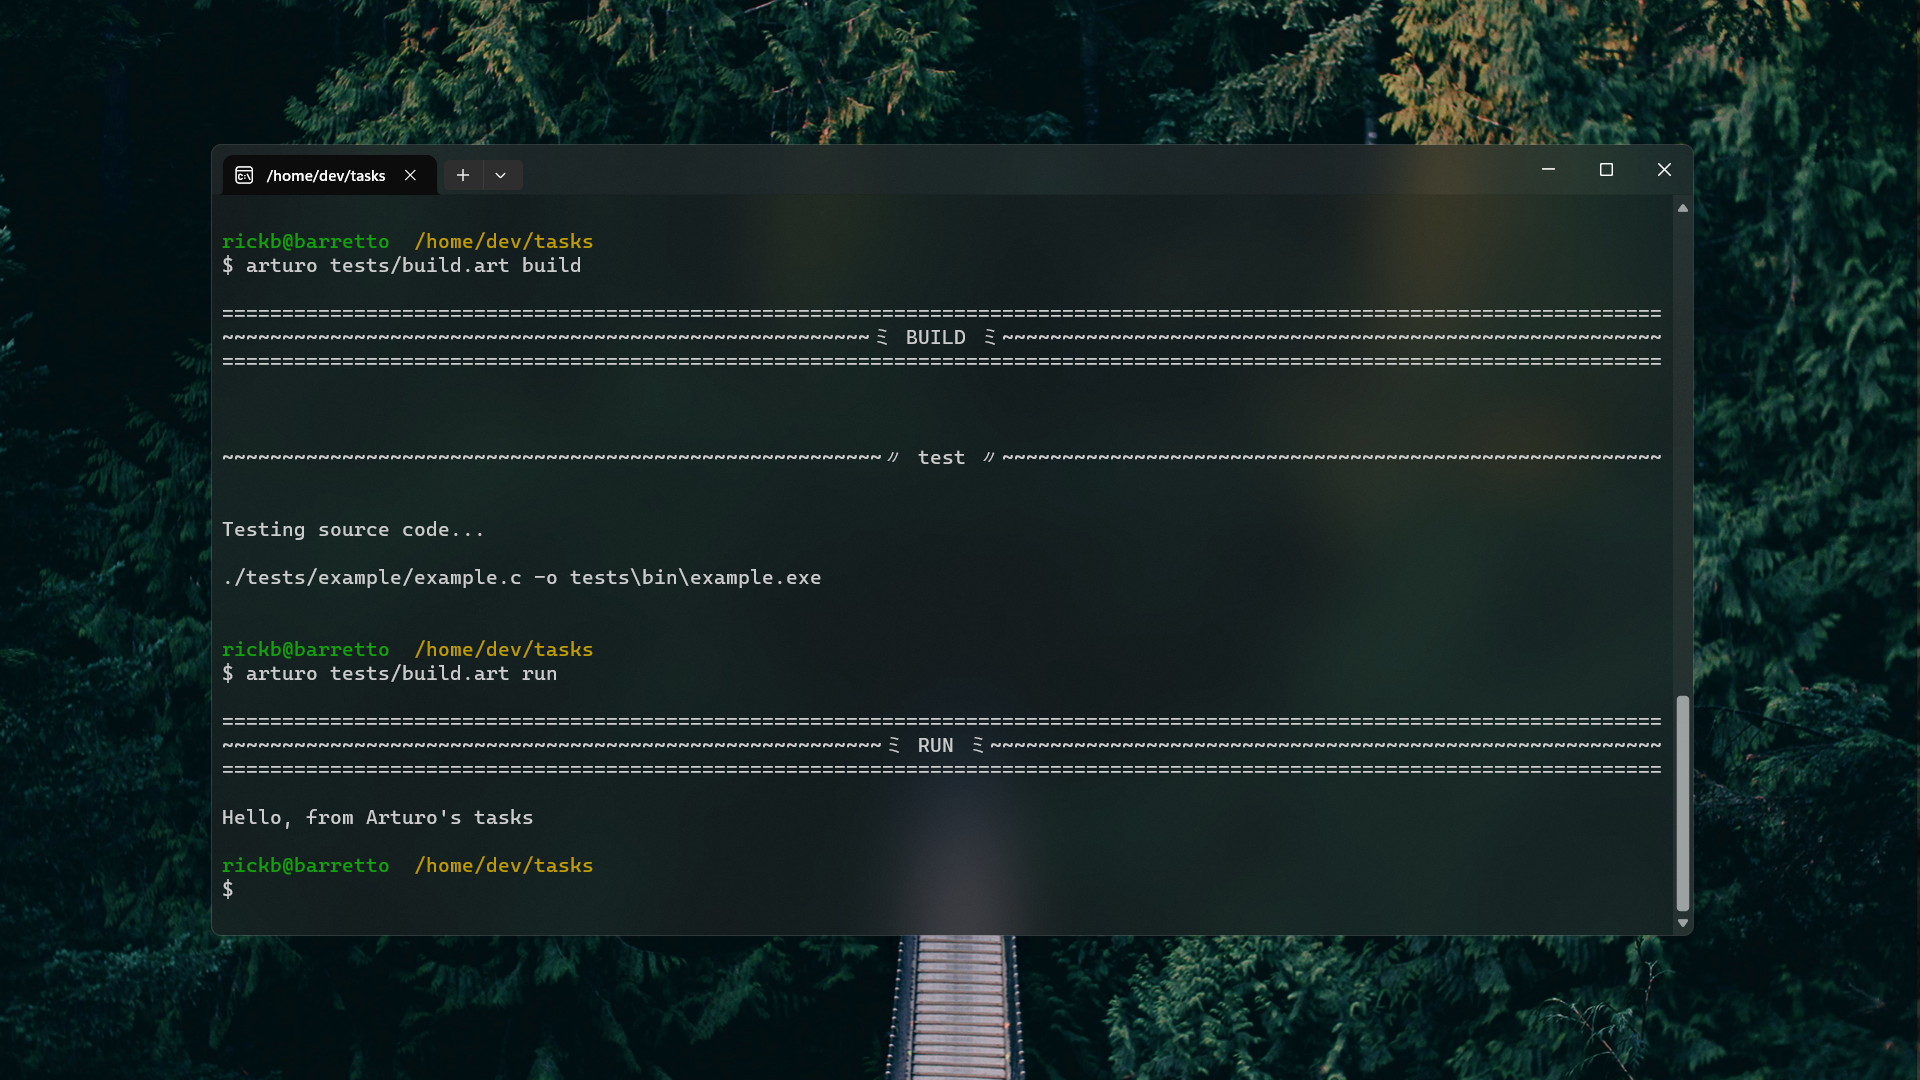Click the vertical scrollbar thumb
The height and width of the screenshot is (1080, 1920).
(x=1683, y=803)
